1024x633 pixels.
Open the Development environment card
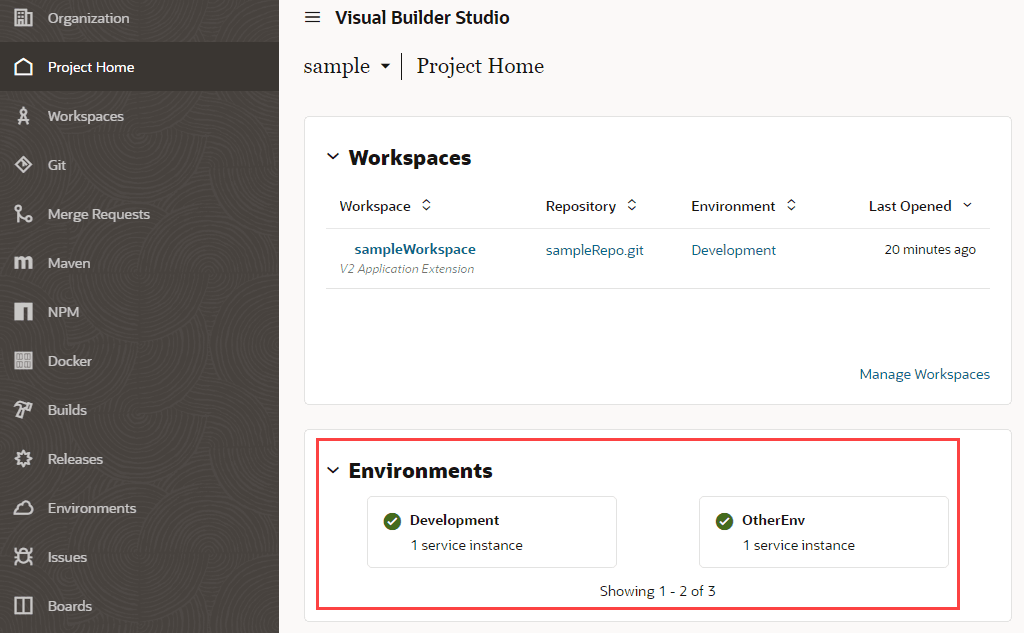click(x=492, y=532)
